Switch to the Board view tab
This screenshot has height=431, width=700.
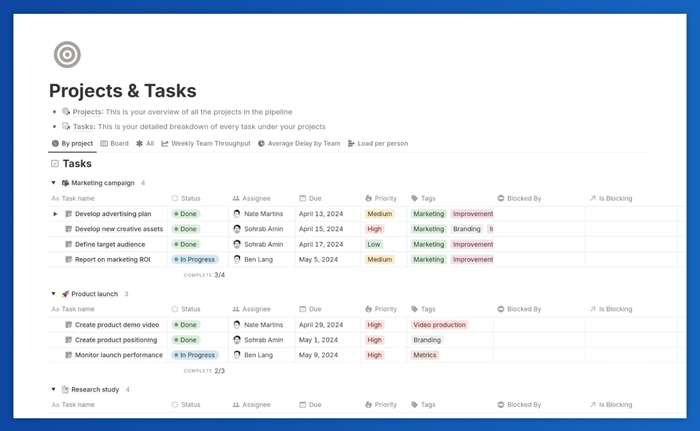click(x=114, y=143)
